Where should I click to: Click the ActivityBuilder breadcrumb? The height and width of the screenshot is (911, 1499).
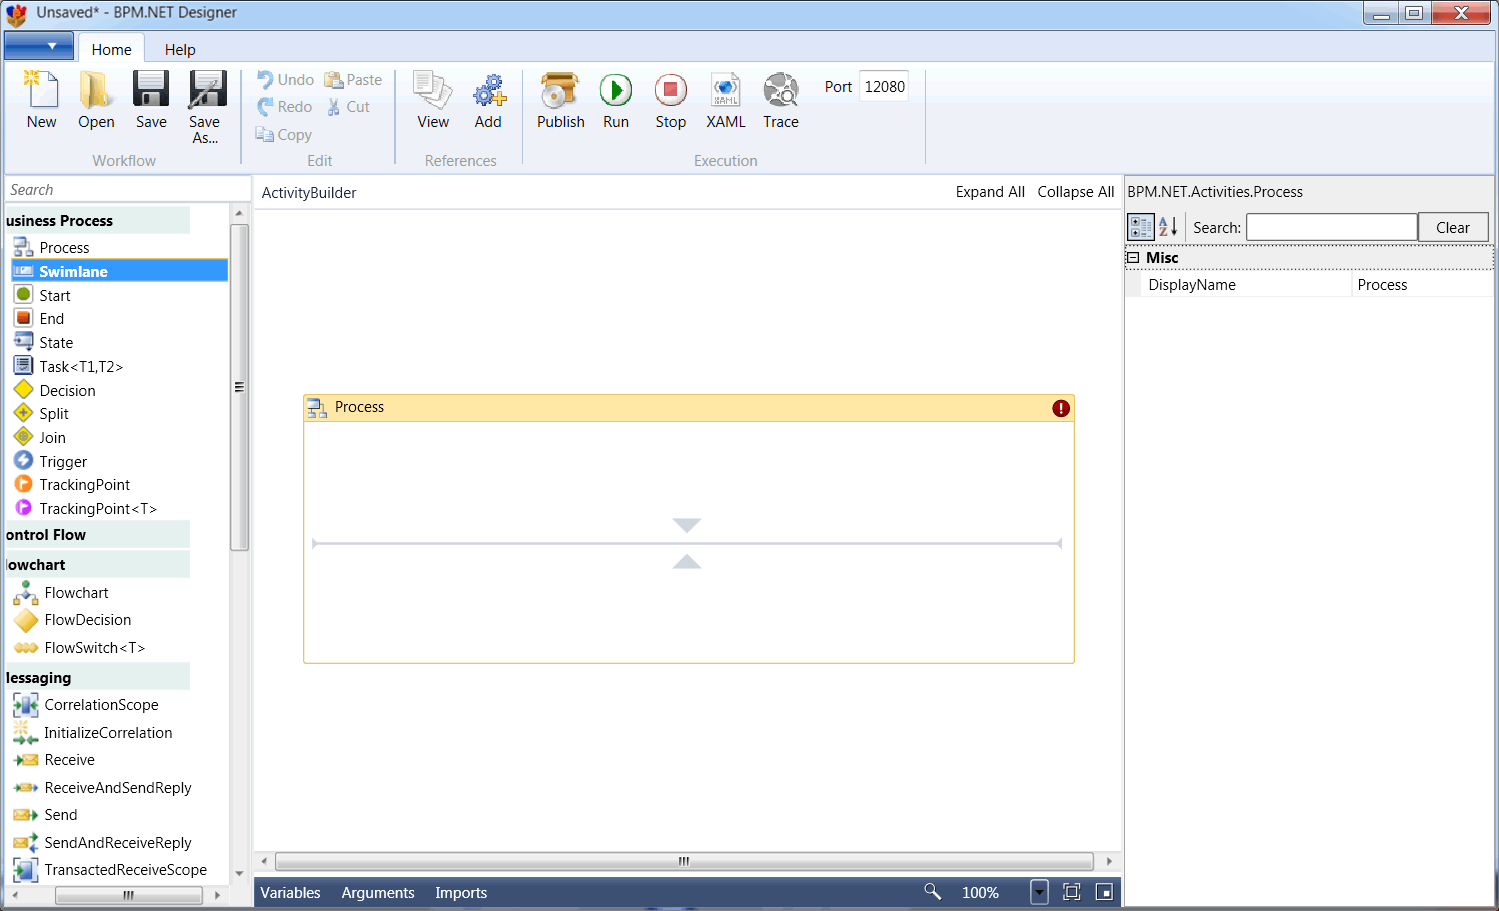coord(309,193)
